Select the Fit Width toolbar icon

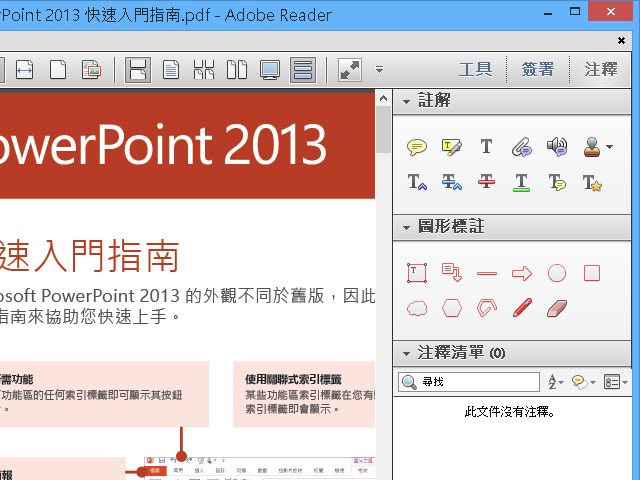24,70
